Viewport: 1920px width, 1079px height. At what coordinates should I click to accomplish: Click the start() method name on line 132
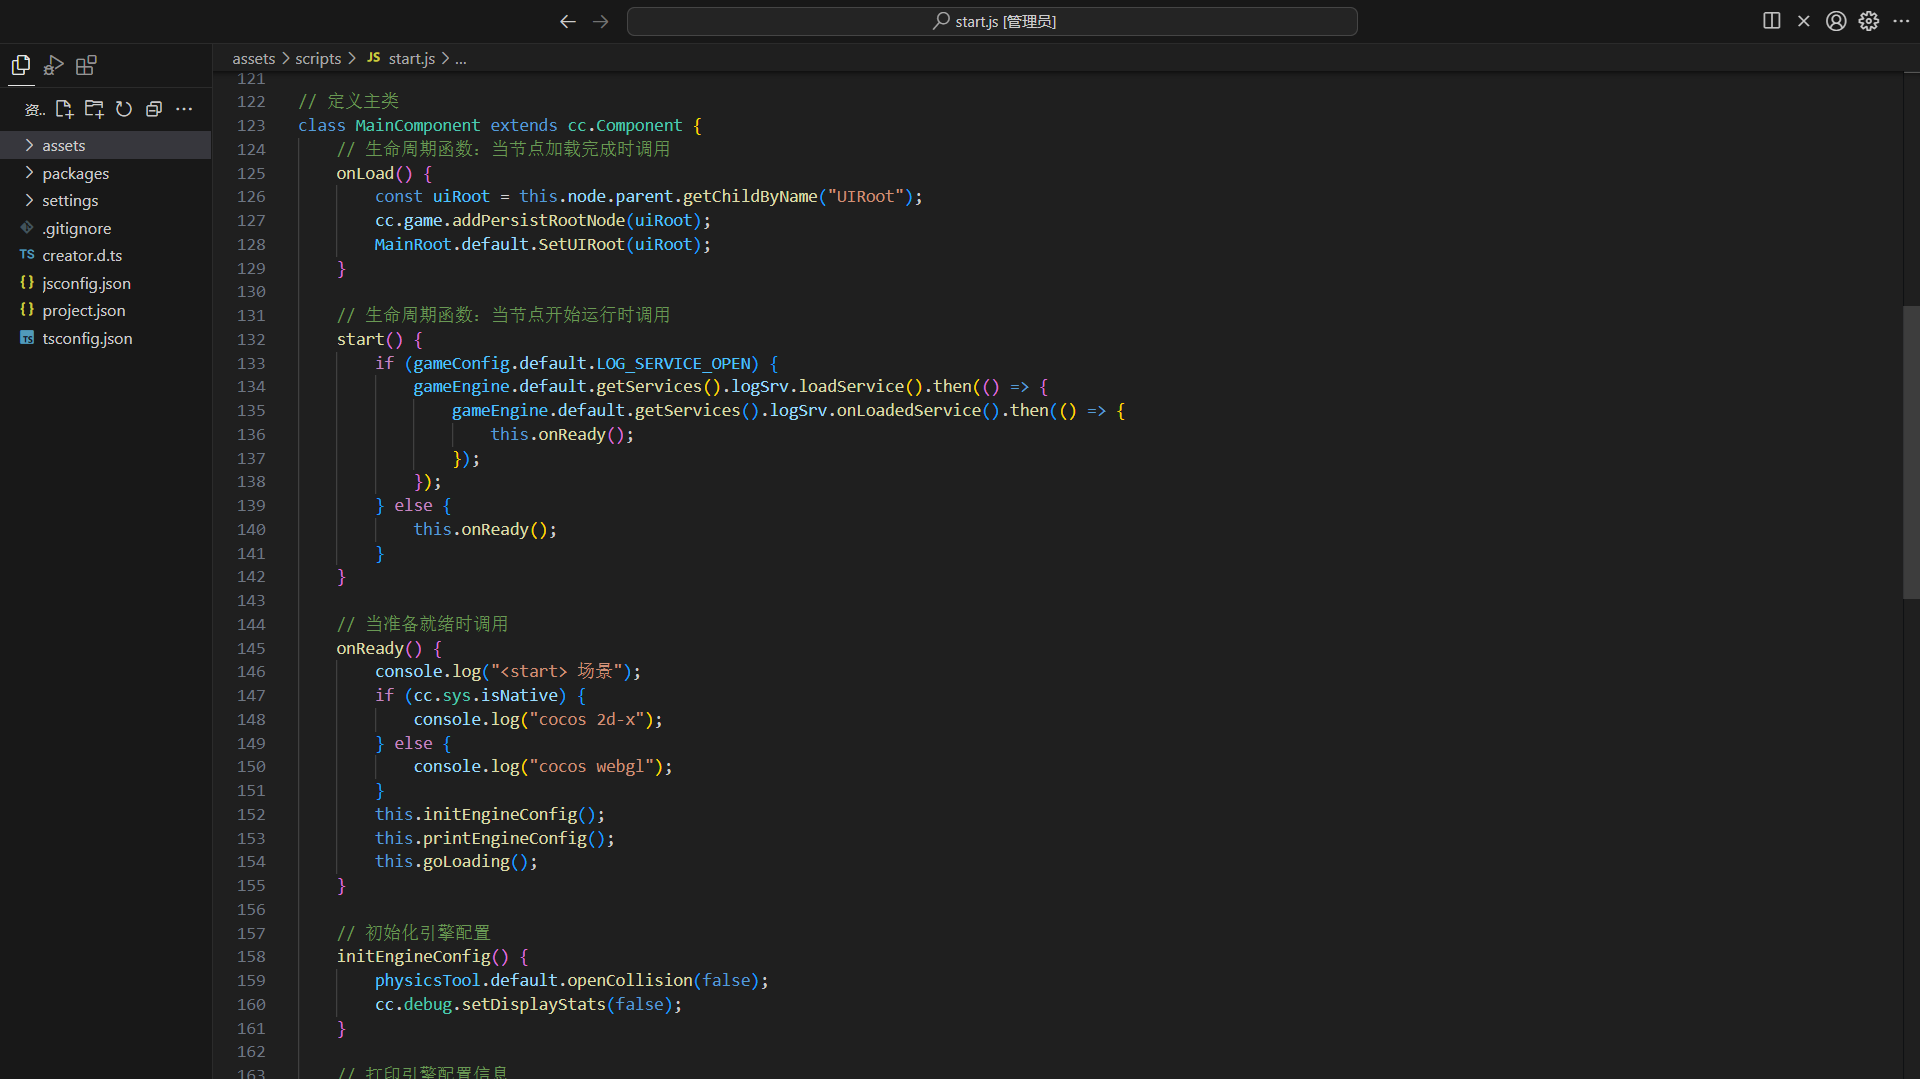point(360,340)
